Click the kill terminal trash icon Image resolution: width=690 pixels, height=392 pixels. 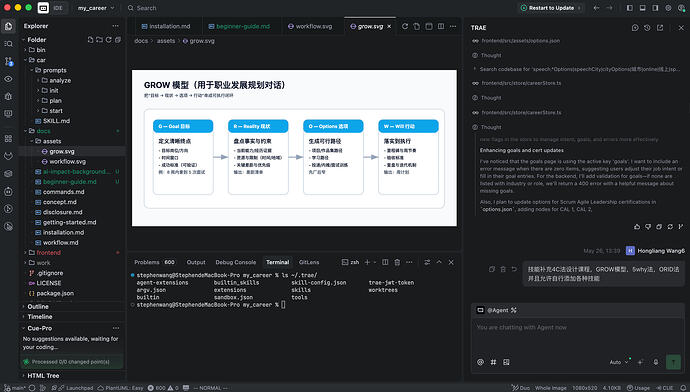[397, 262]
